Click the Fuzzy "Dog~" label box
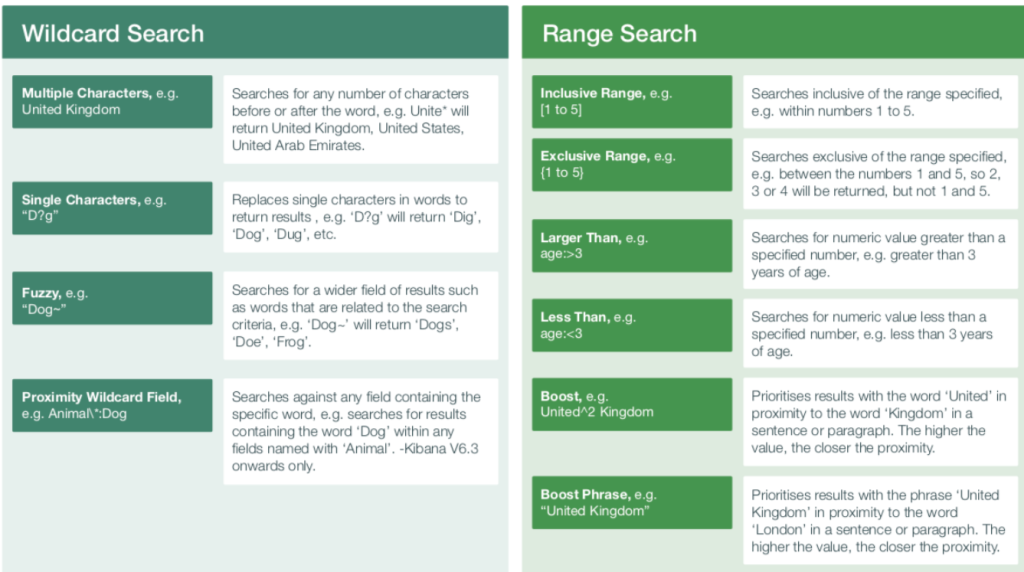 tap(116, 298)
